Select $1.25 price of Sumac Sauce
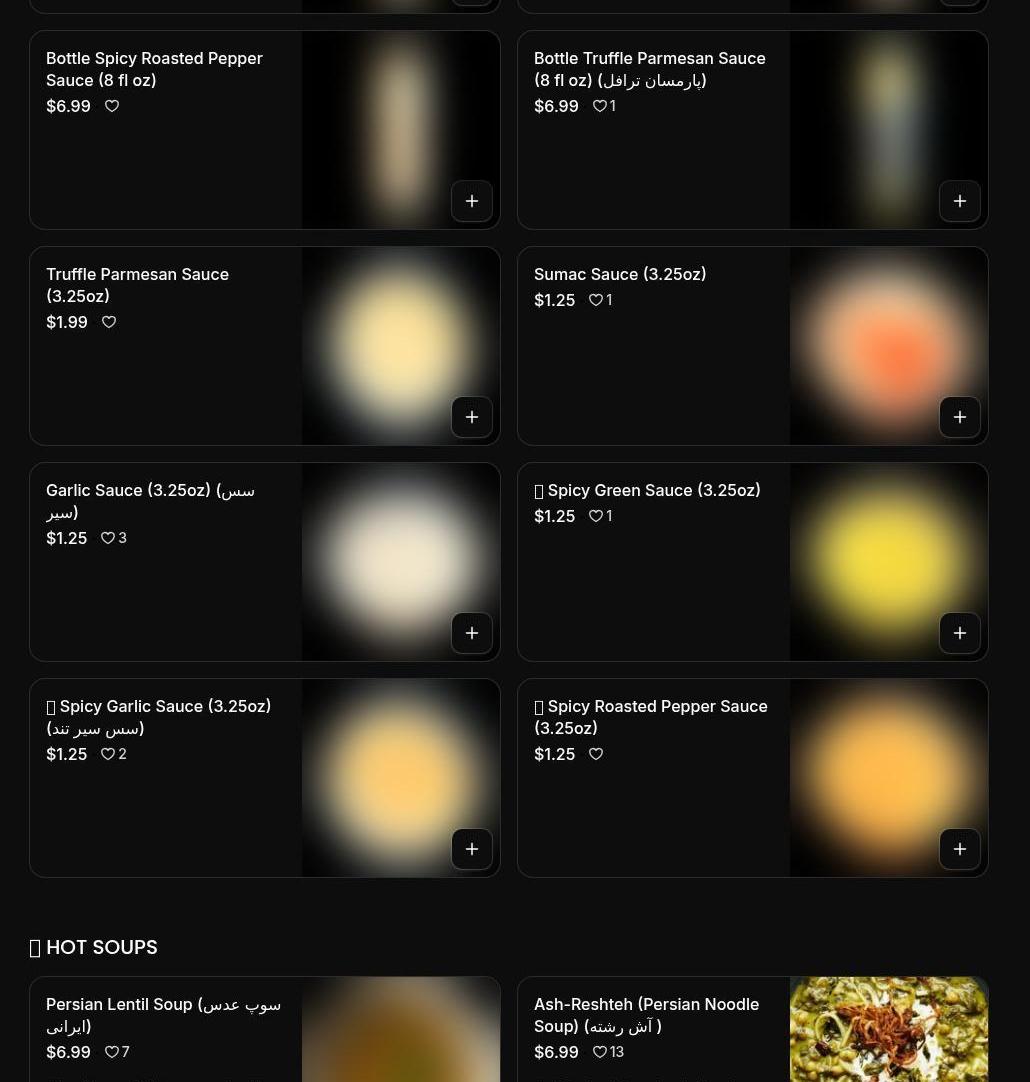The height and width of the screenshot is (1082, 1030). coord(555,300)
